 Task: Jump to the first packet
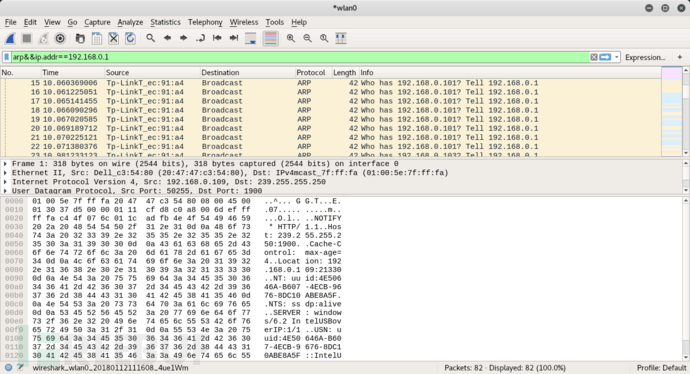[x=217, y=38]
